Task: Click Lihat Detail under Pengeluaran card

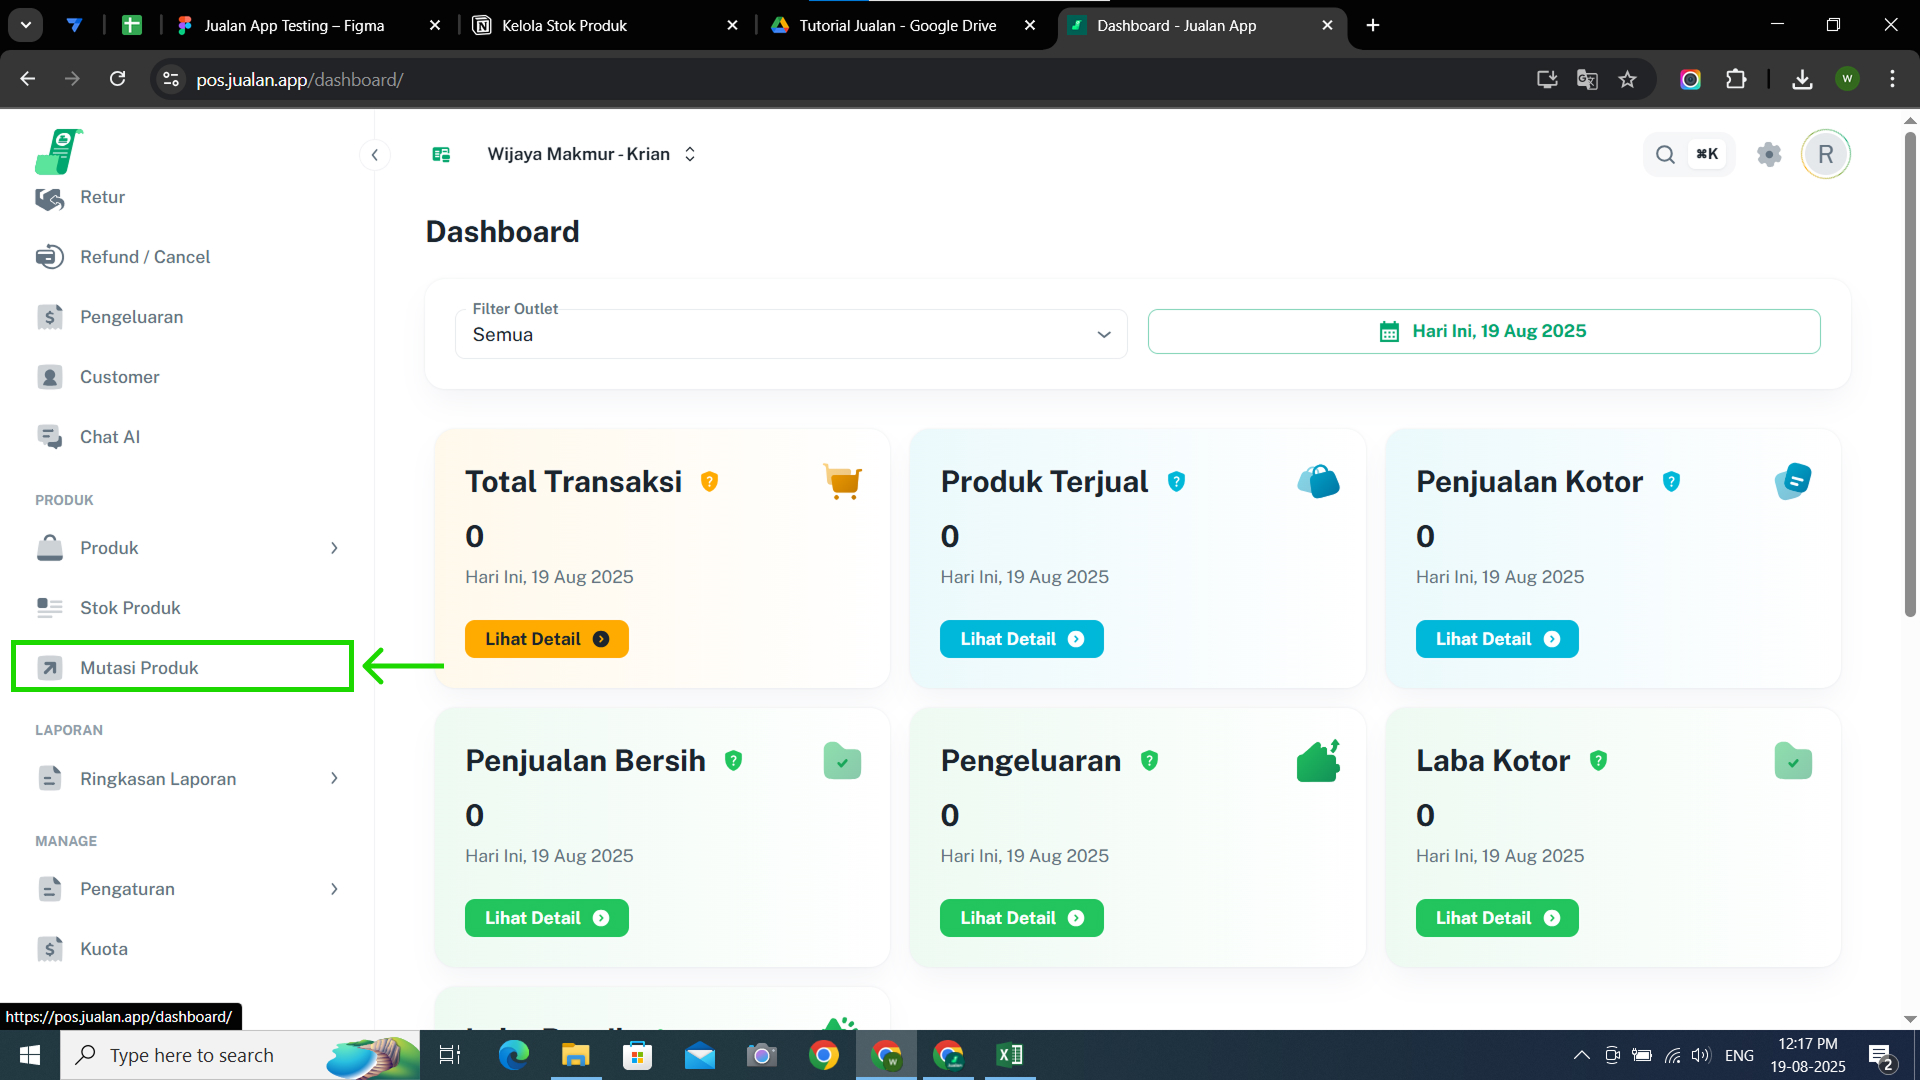Action: click(1021, 918)
